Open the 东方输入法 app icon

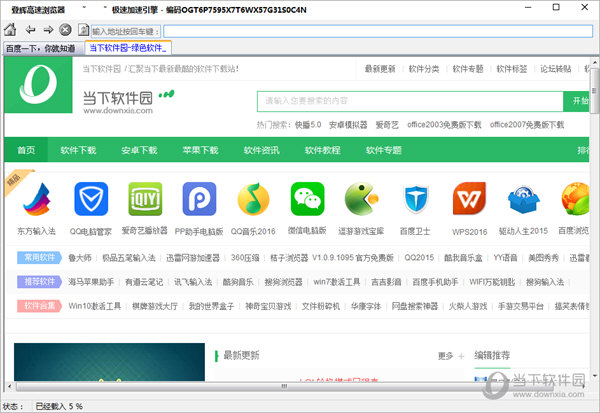[36, 199]
